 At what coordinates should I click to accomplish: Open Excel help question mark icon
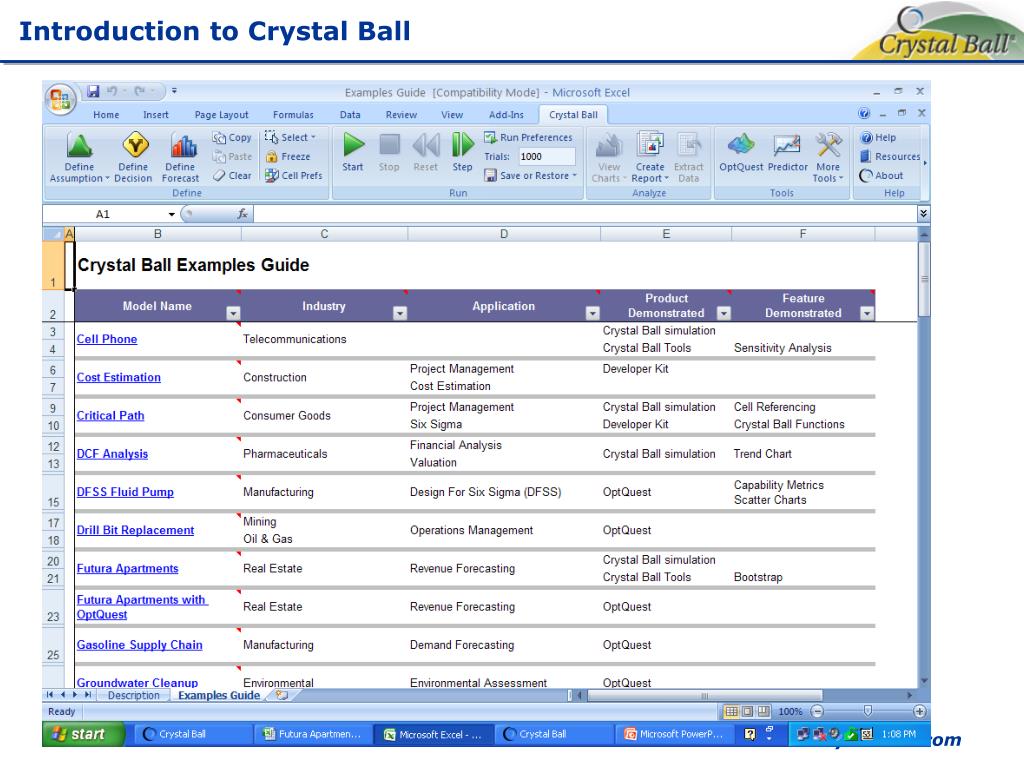[x=864, y=114]
